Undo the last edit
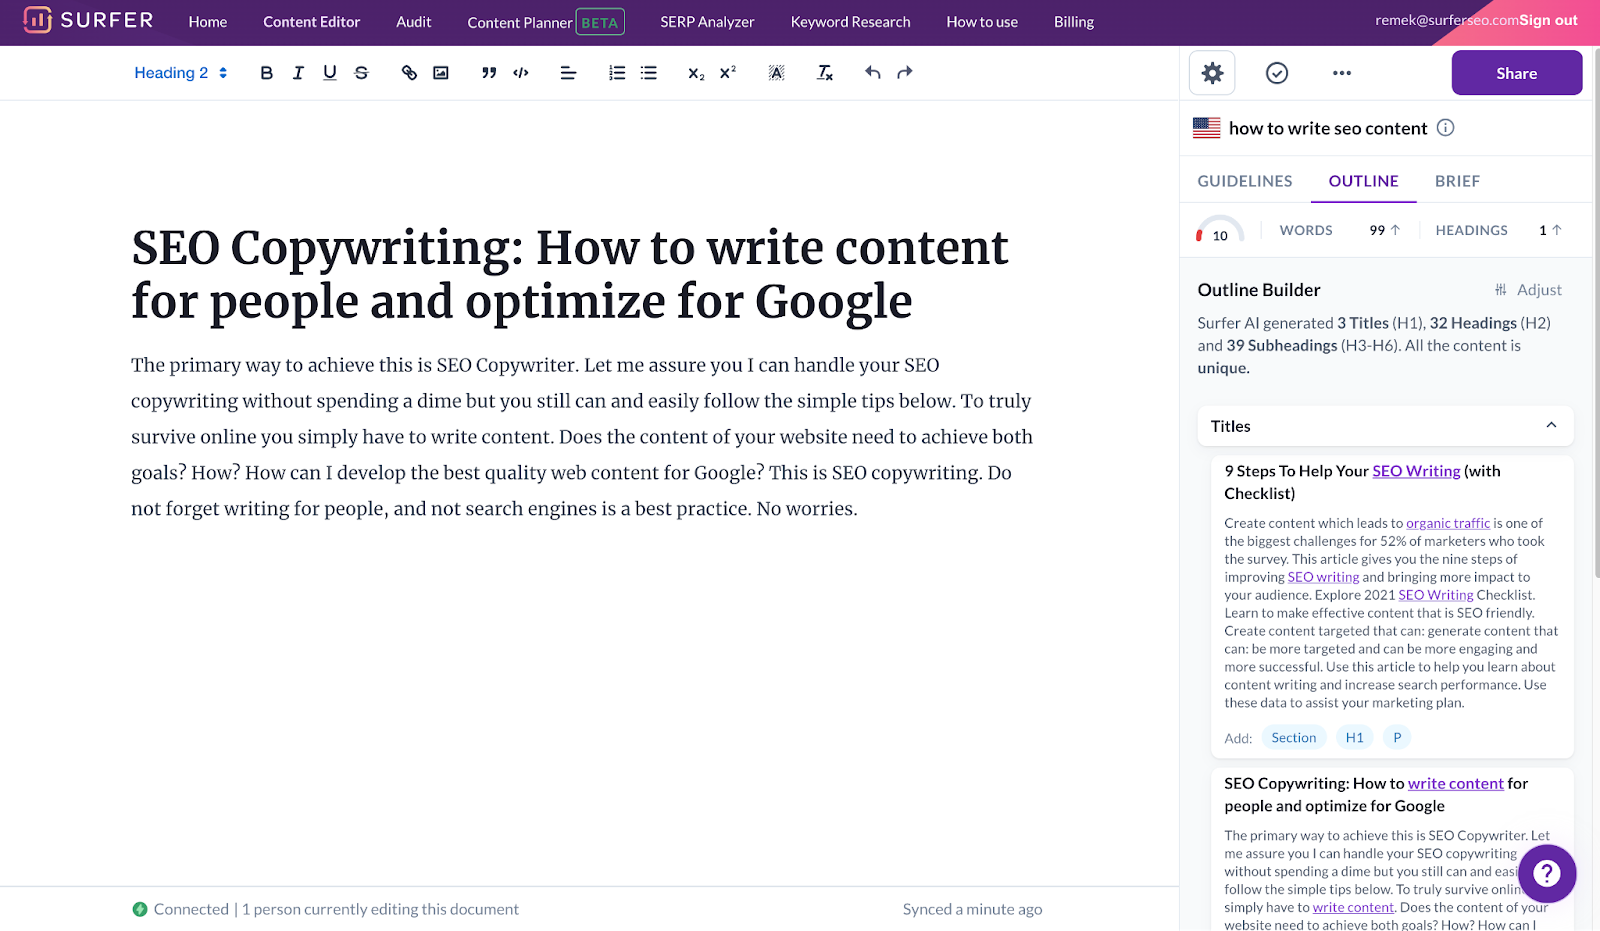This screenshot has height=931, width=1600. [x=873, y=73]
